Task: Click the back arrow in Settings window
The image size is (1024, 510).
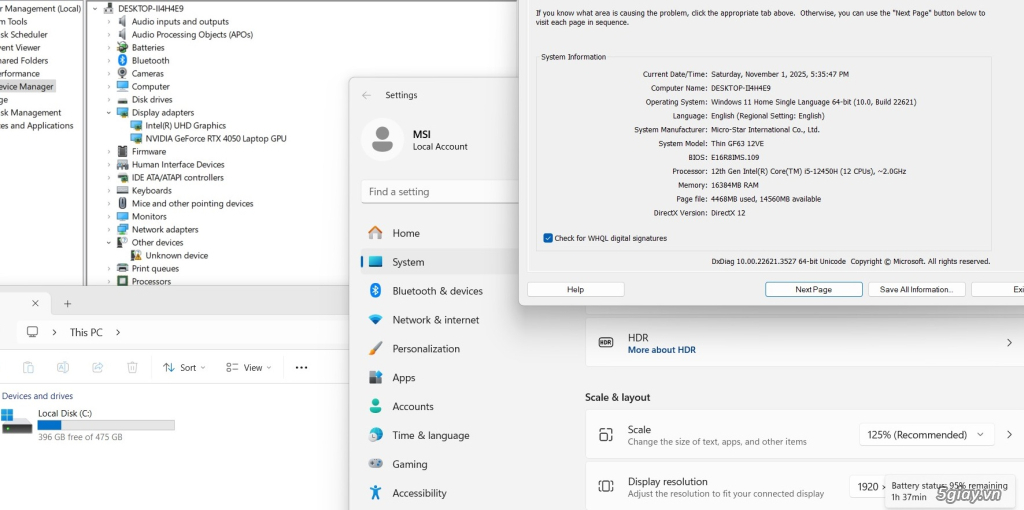Action: click(x=366, y=95)
